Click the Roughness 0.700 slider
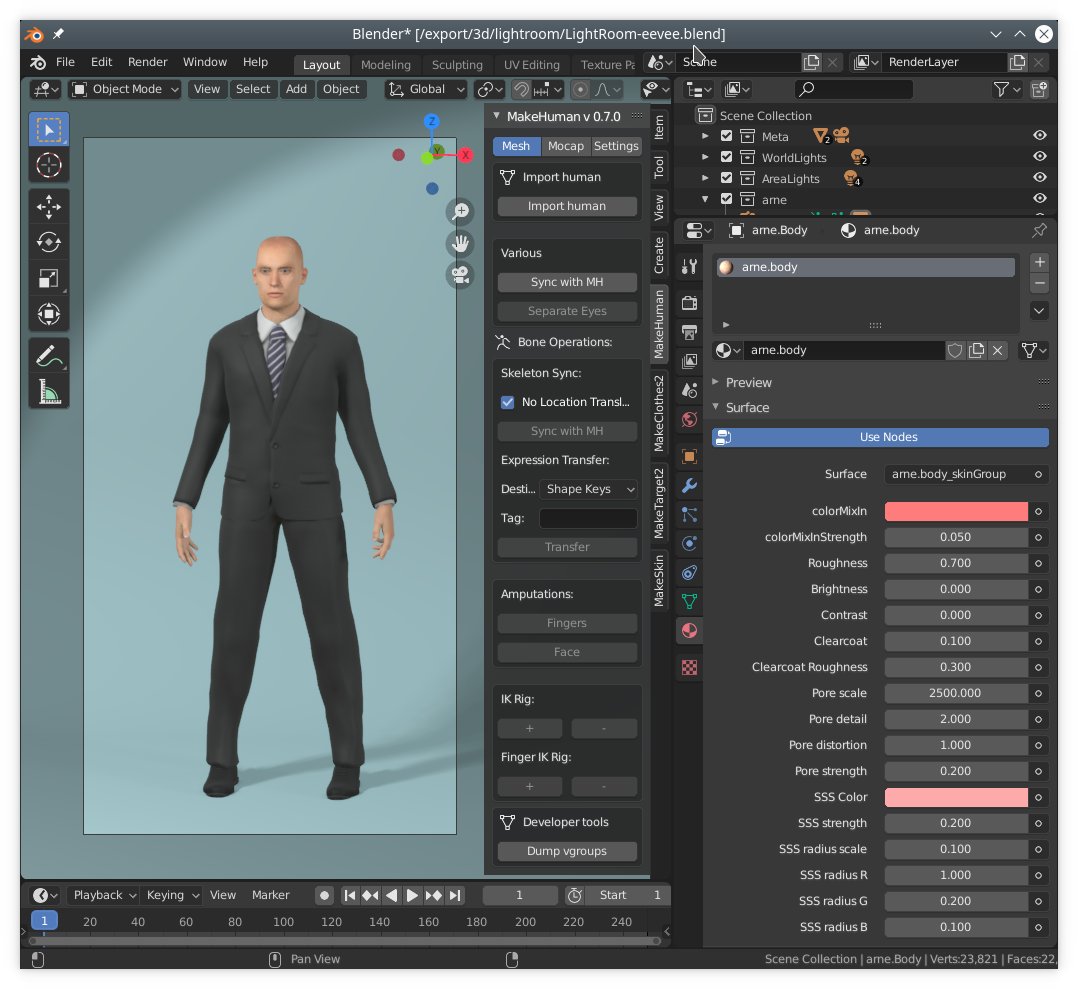The image size is (1078, 989). point(956,564)
